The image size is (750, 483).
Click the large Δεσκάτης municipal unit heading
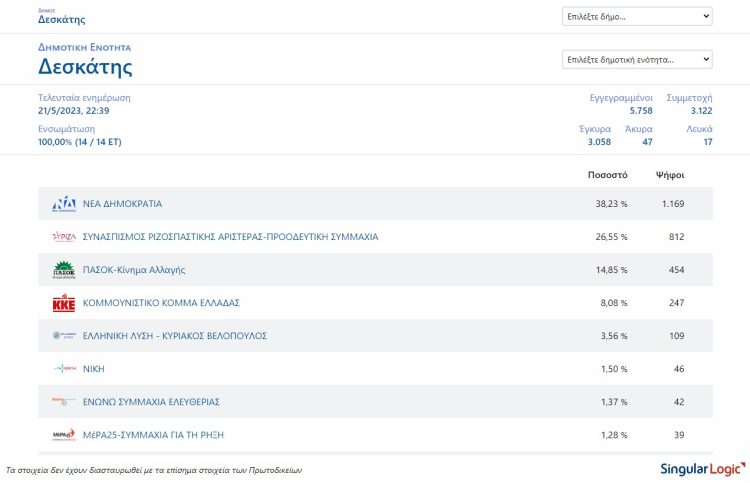(85, 66)
